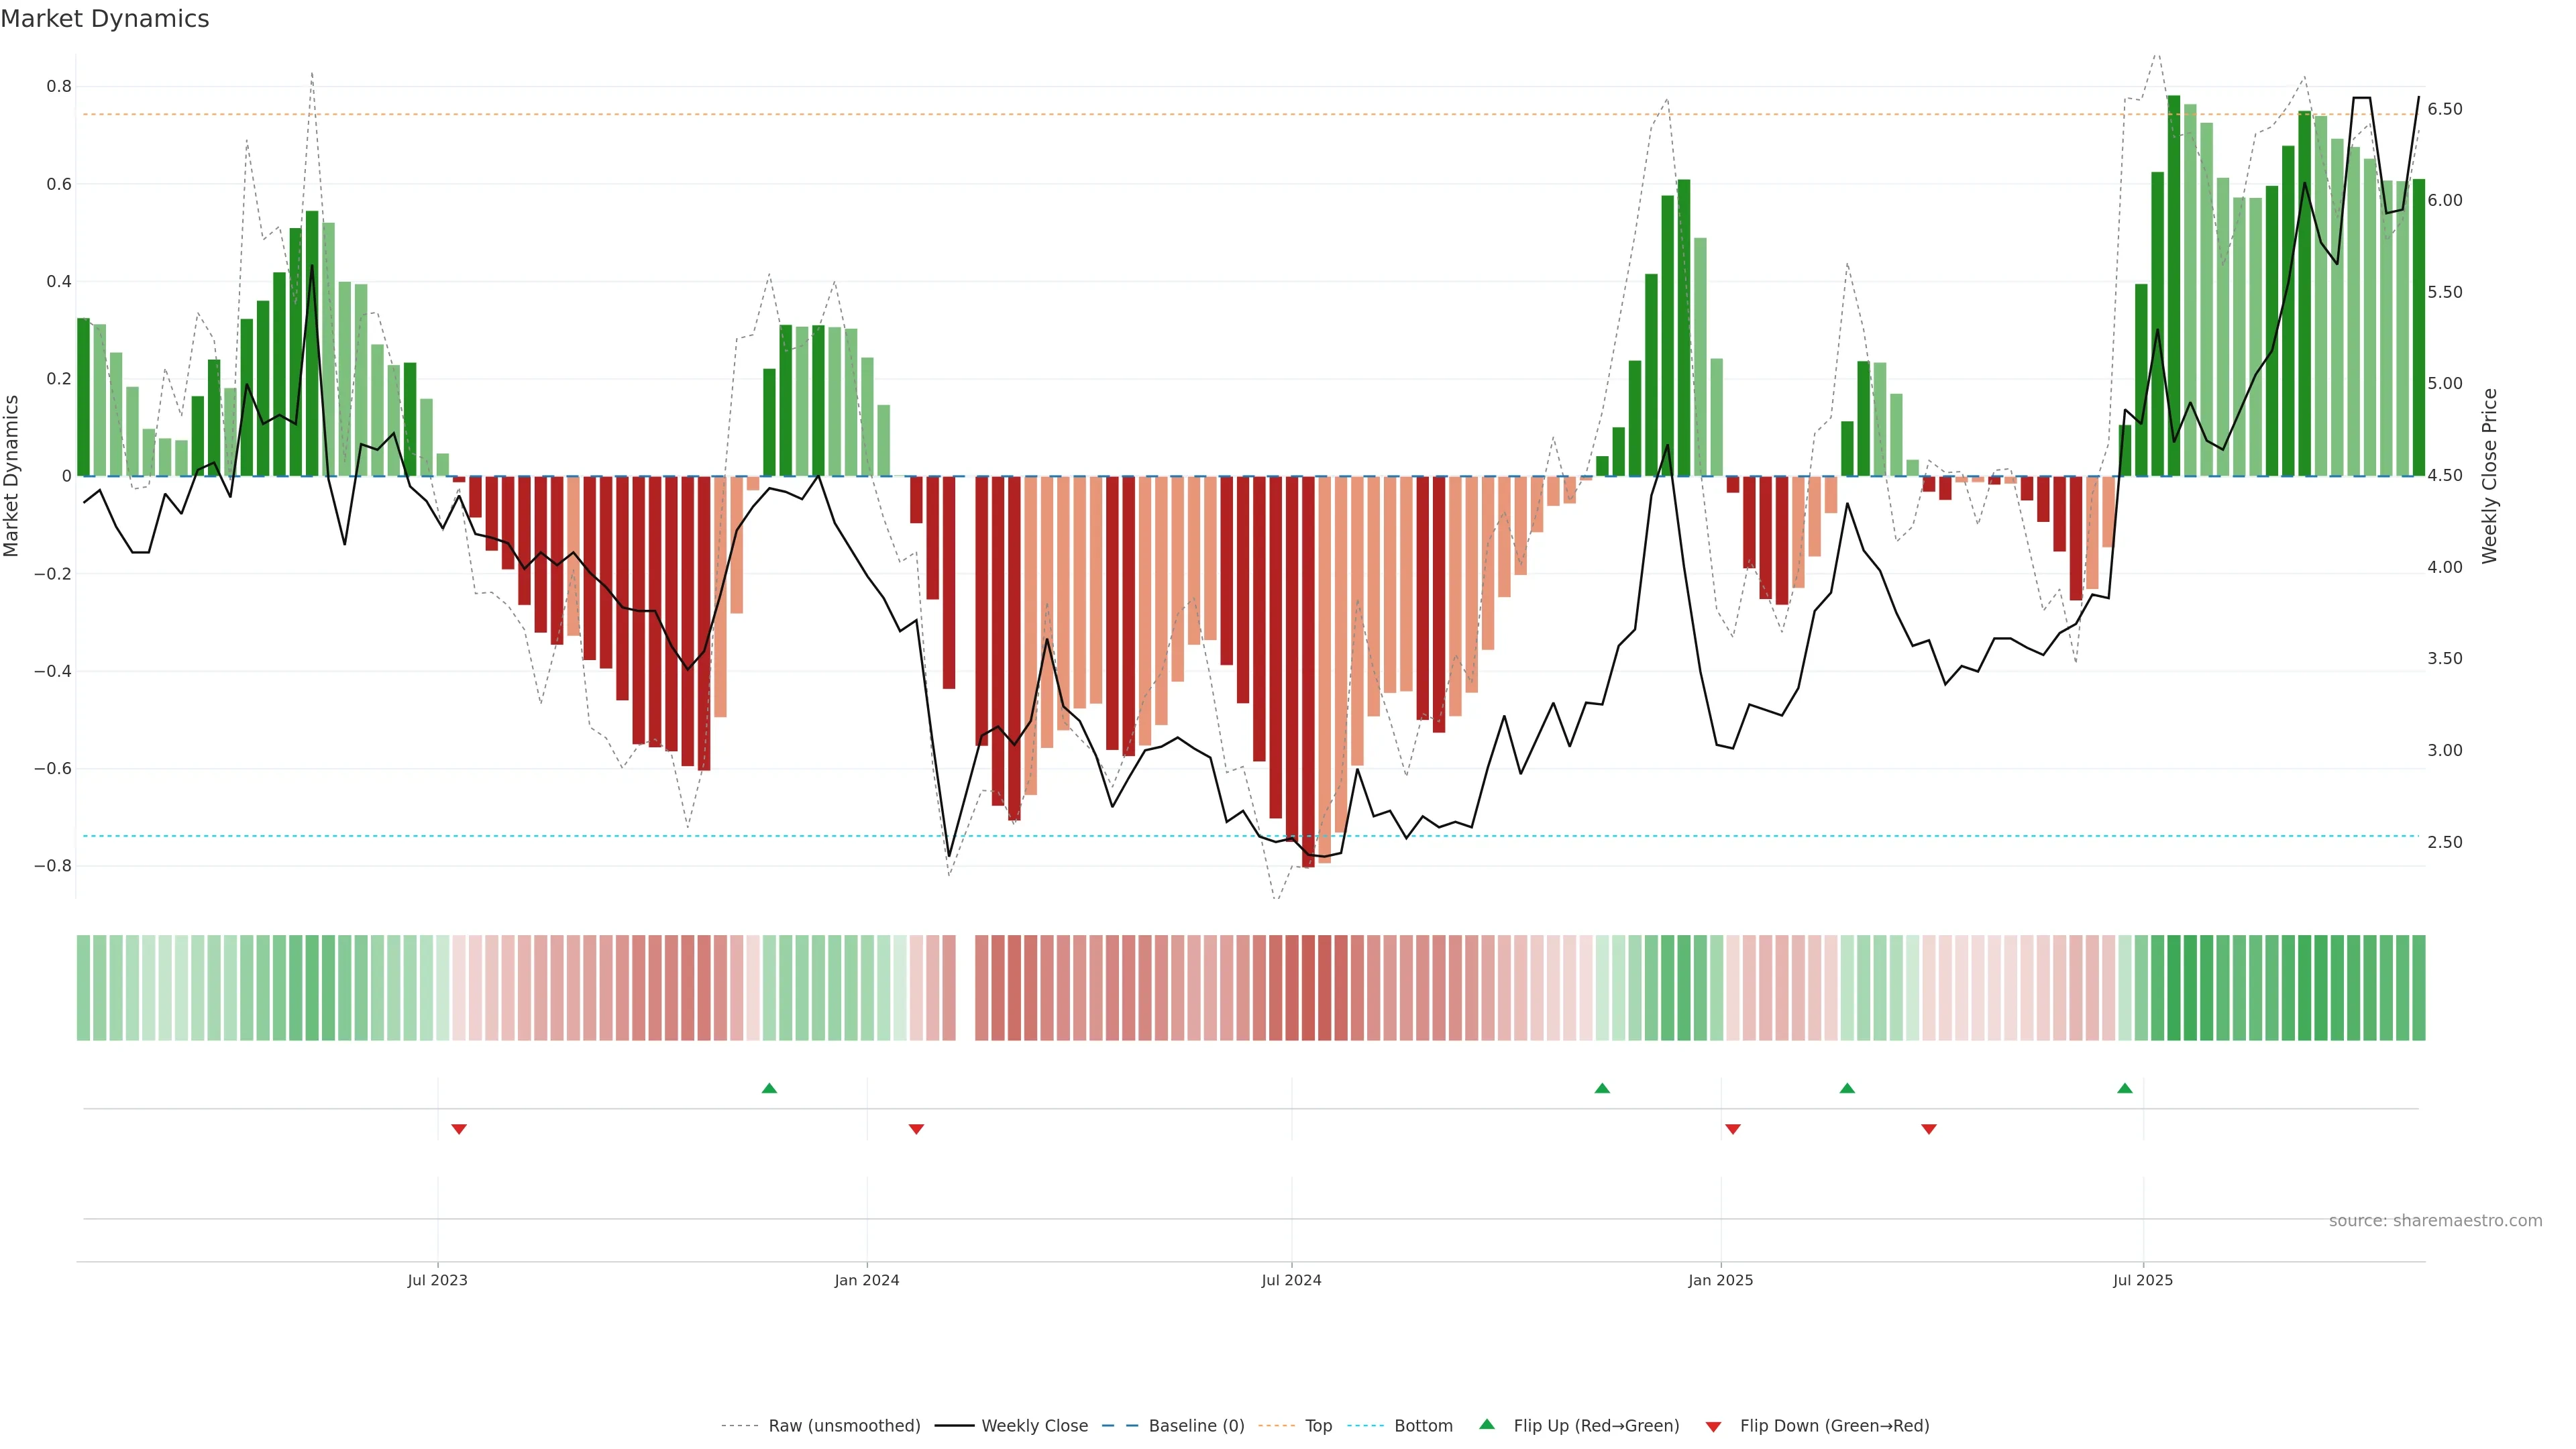Toggle the Weekly Close legend entry

(1034, 1426)
